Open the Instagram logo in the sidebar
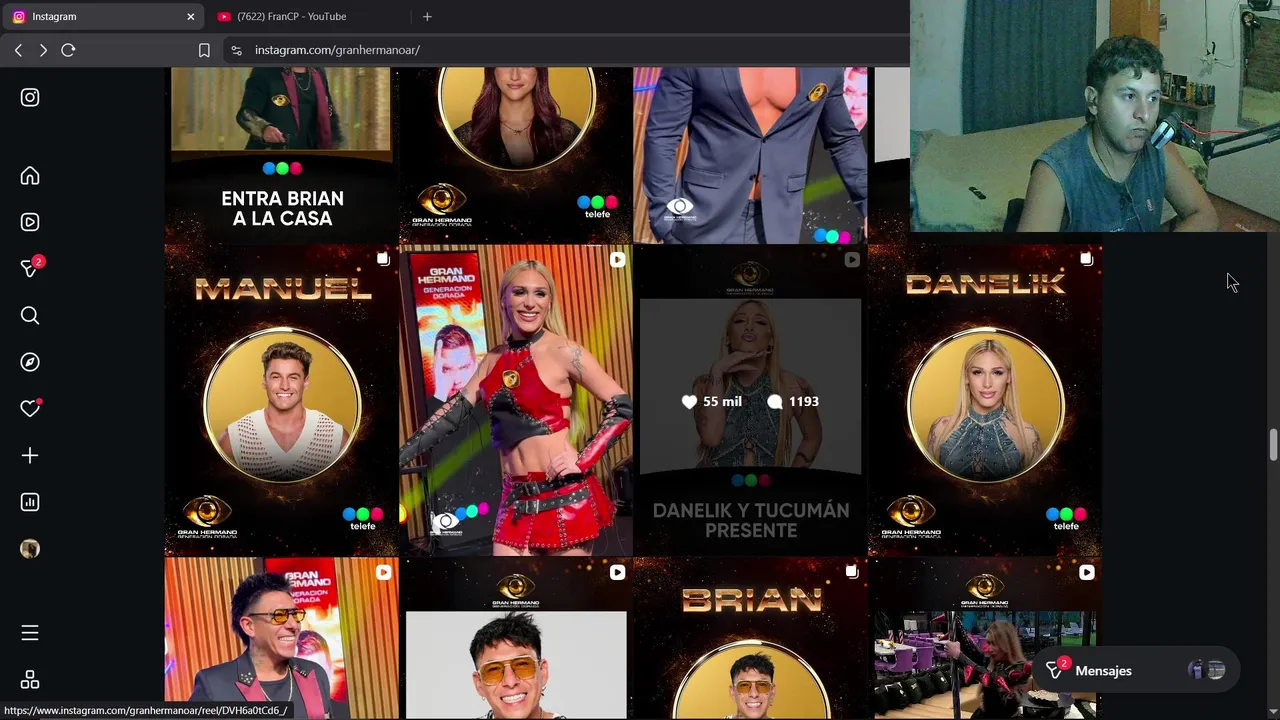Viewport: 1280px width, 720px height. pos(30,97)
